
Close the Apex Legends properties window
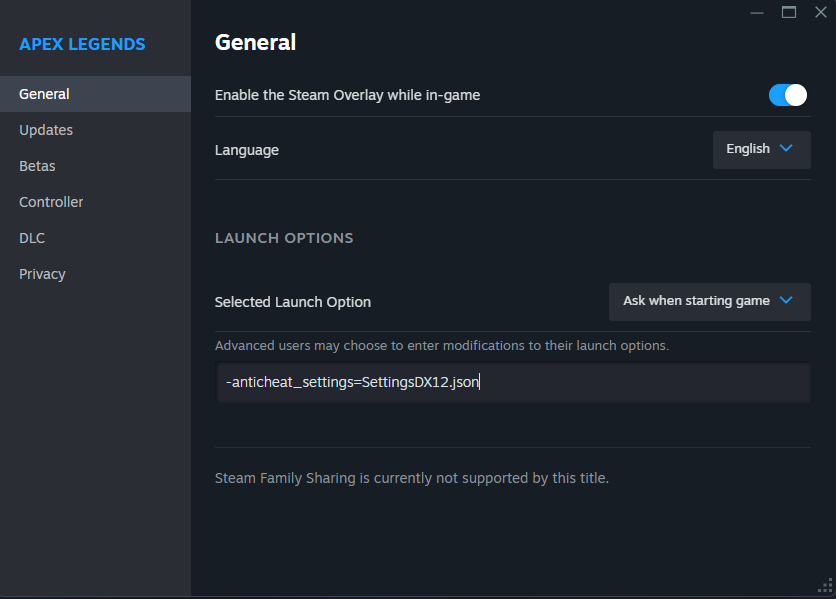[820, 12]
